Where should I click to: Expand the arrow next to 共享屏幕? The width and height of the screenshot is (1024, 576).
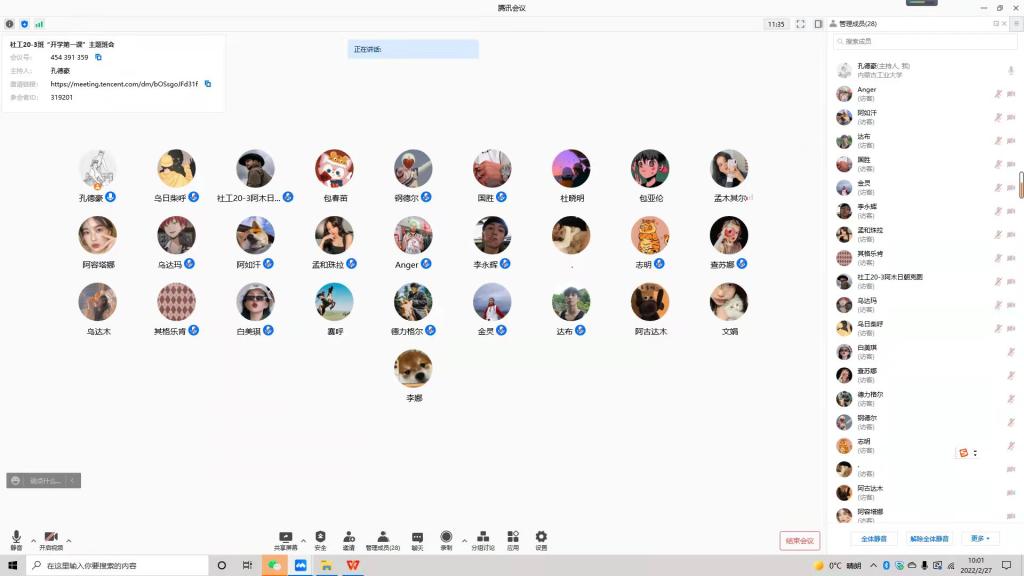[x=303, y=541]
